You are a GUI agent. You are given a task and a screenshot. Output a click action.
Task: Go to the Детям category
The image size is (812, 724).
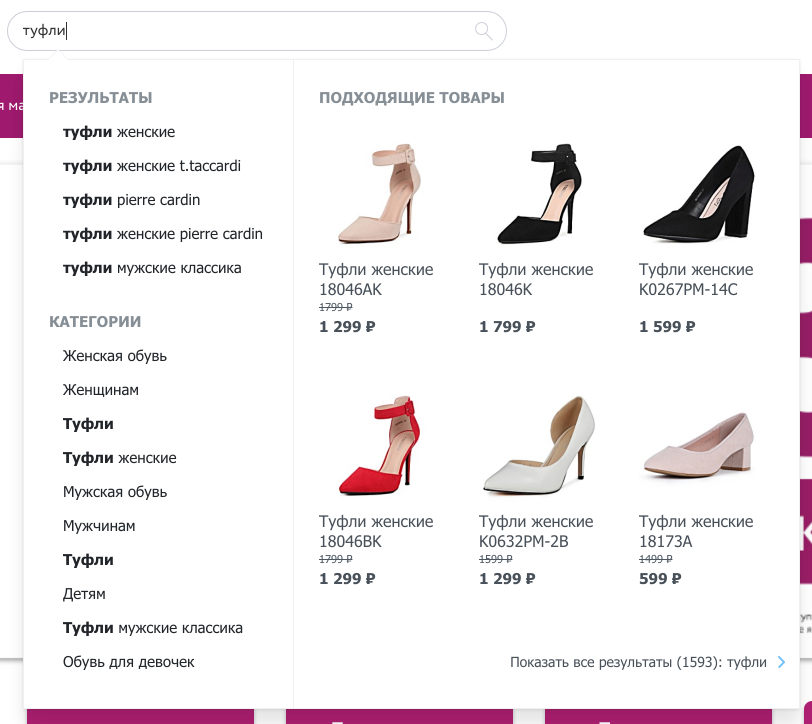click(84, 594)
